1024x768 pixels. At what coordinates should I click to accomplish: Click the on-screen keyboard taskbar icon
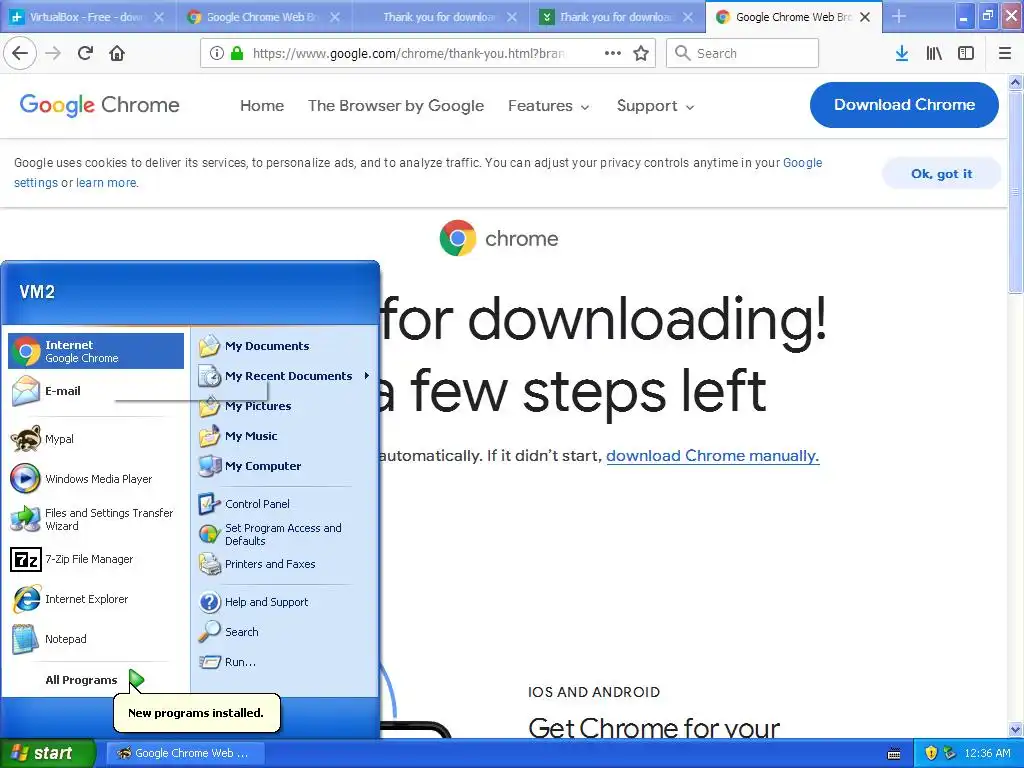894,754
